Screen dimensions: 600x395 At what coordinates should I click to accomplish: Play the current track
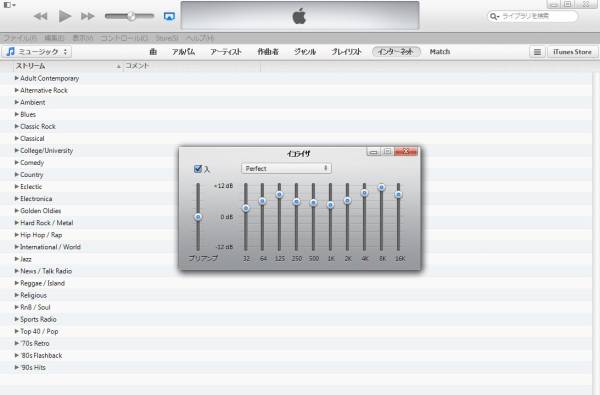(x=65, y=16)
